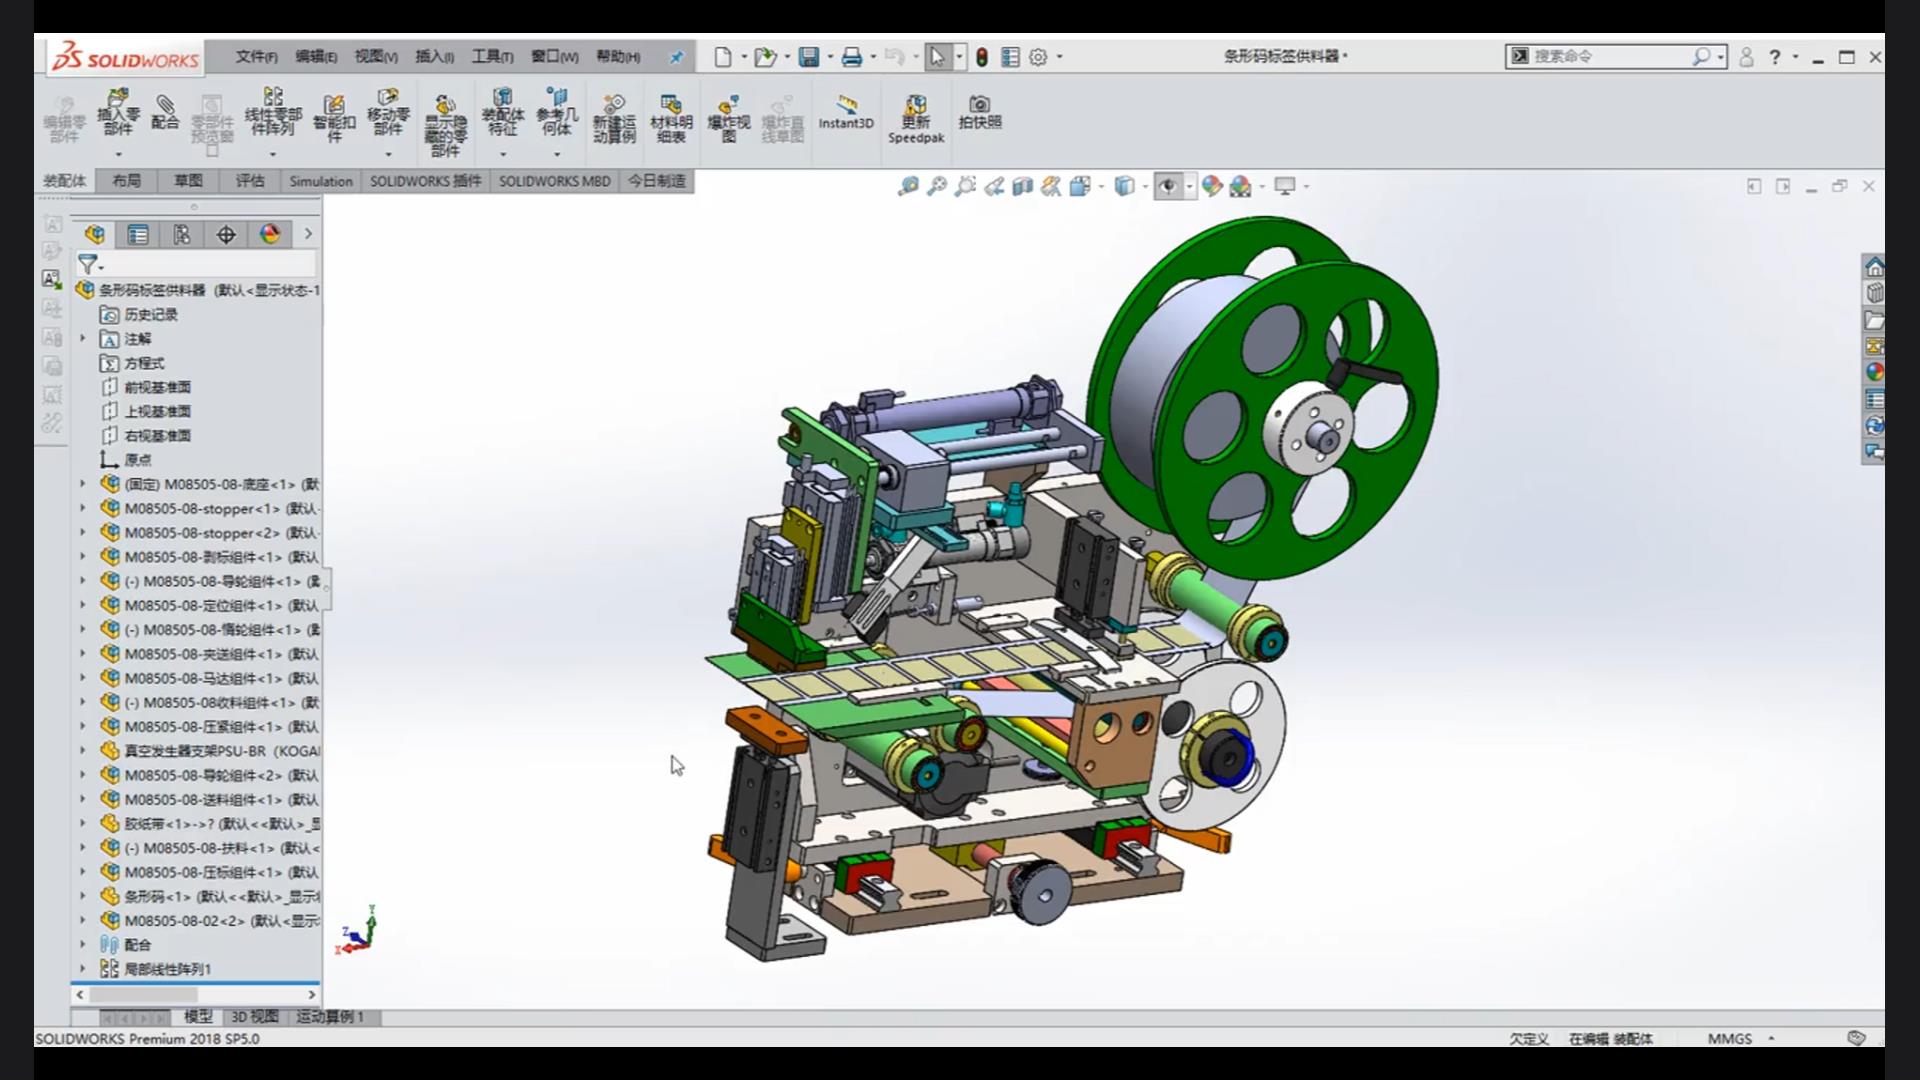
Task: Open Options gear icon in top toolbar
Action: (x=1038, y=57)
